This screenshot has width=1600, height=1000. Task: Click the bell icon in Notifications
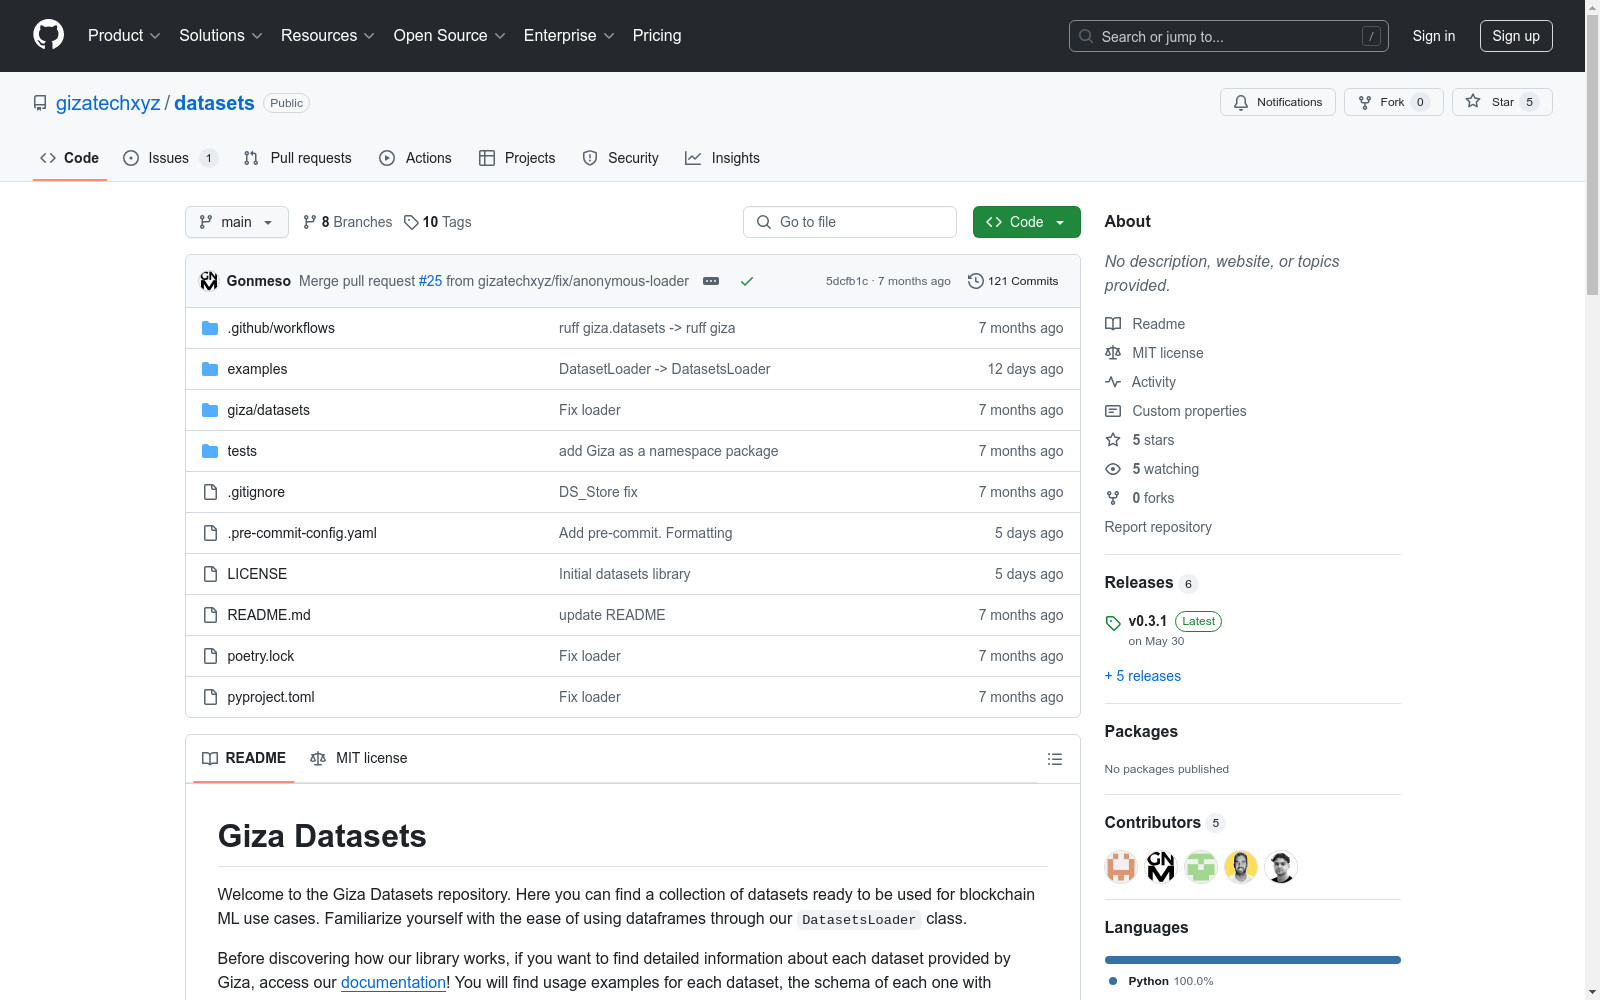point(1241,102)
